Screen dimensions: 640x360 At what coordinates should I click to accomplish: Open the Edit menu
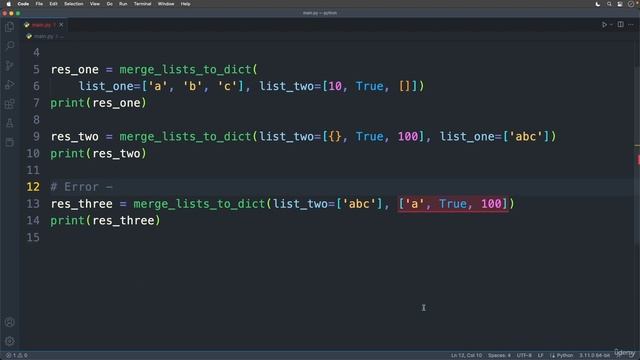click(53, 4)
